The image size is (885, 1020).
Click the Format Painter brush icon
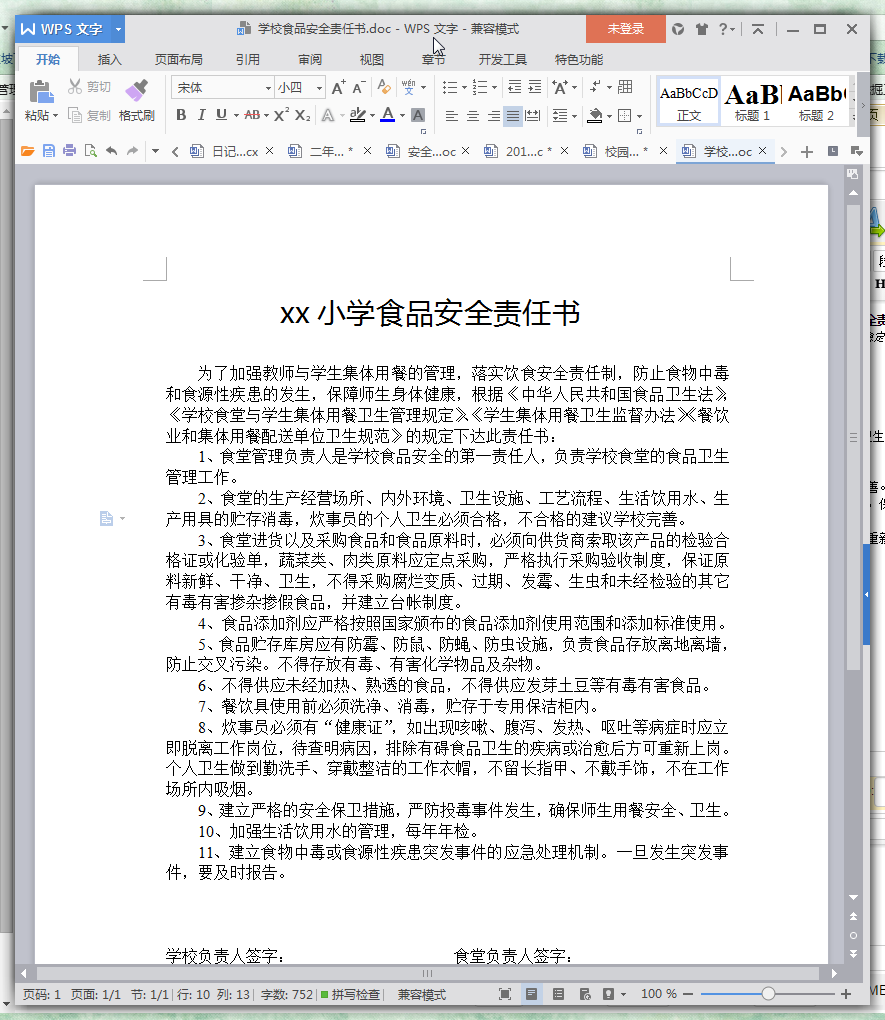coord(137,90)
